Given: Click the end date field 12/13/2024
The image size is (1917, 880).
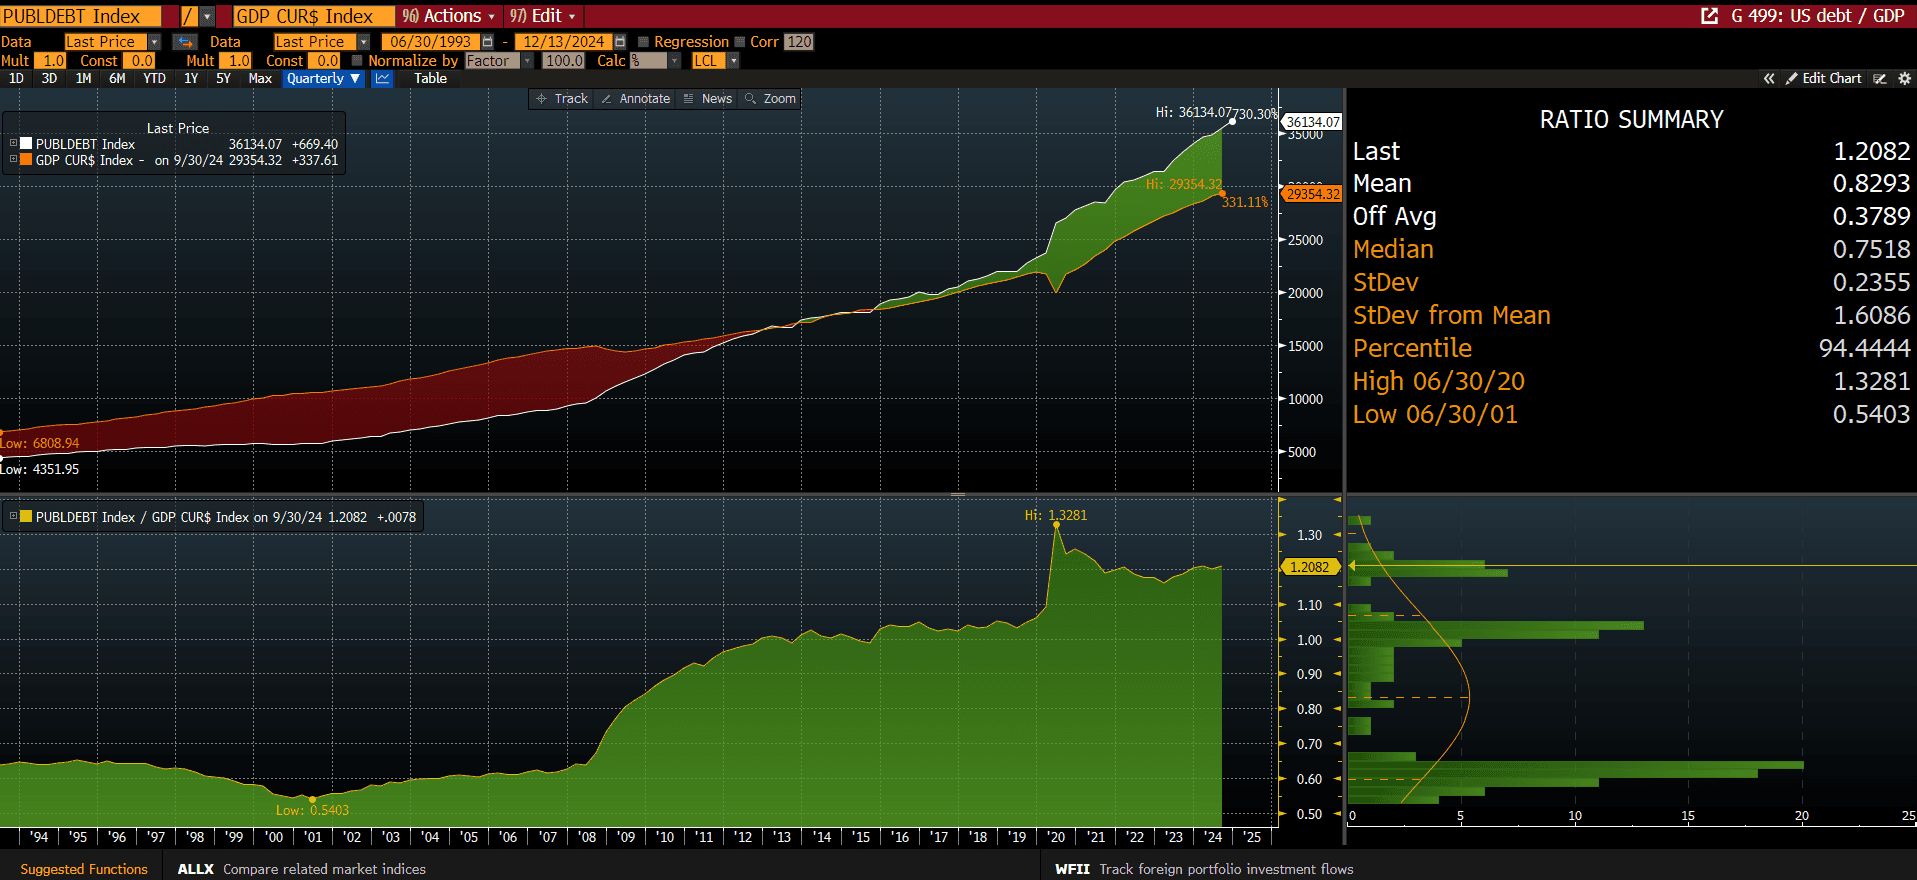Looking at the screenshot, I should (x=564, y=42).
